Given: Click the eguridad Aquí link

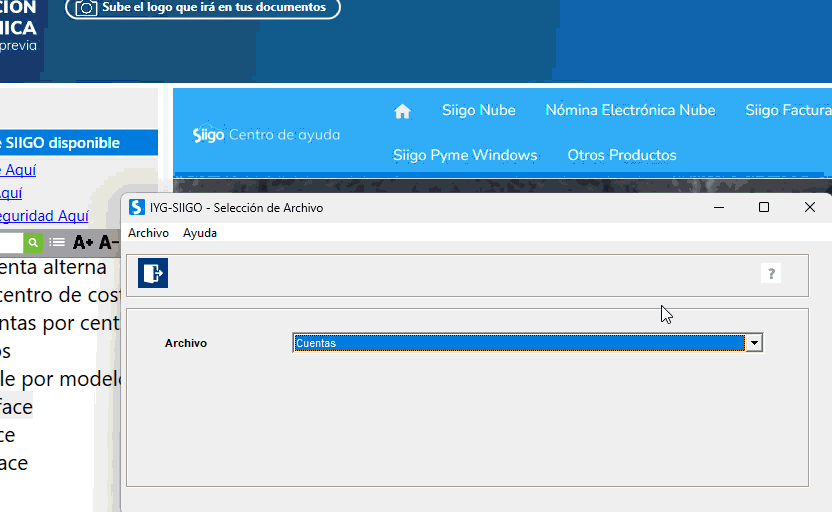Looking at the screenshot, I should (x=44, y=216).
